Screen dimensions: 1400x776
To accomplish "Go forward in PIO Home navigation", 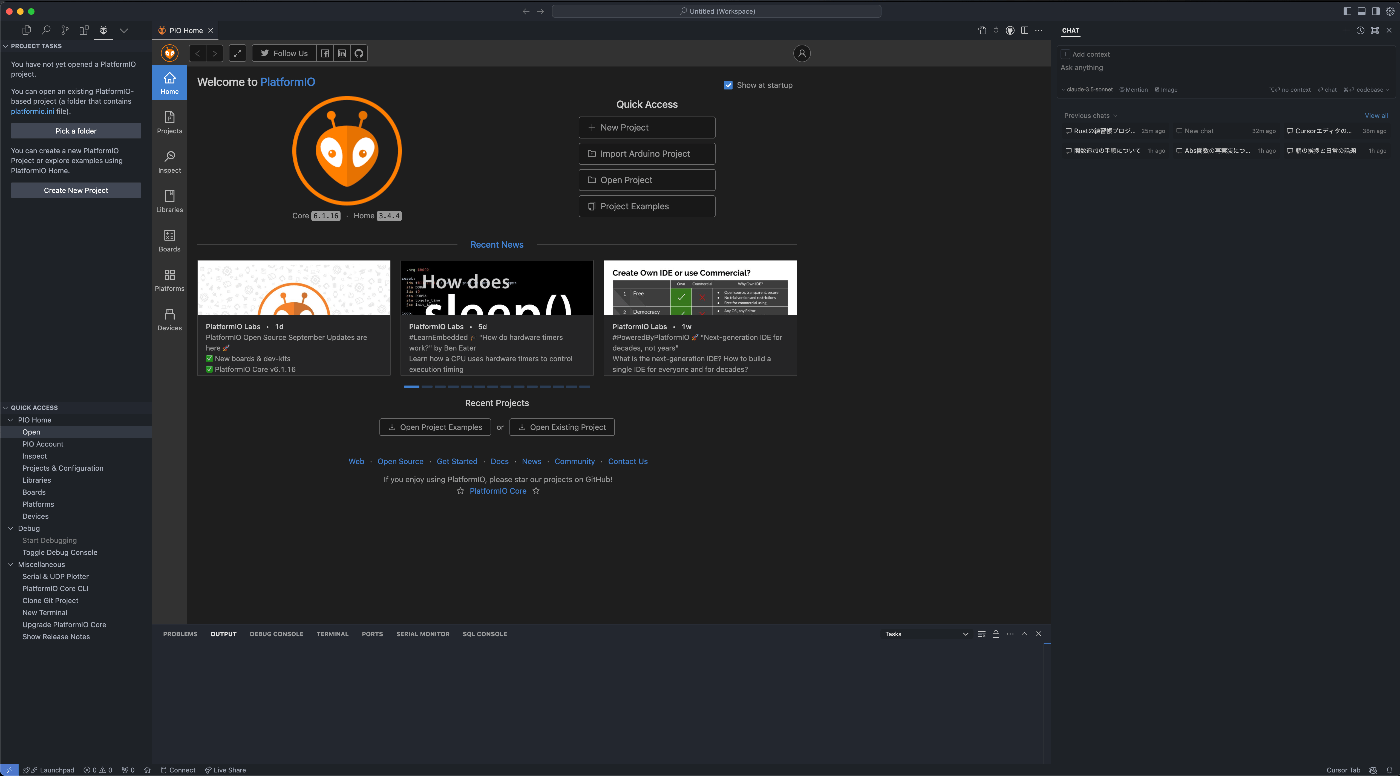I will [x=214, y=53].
